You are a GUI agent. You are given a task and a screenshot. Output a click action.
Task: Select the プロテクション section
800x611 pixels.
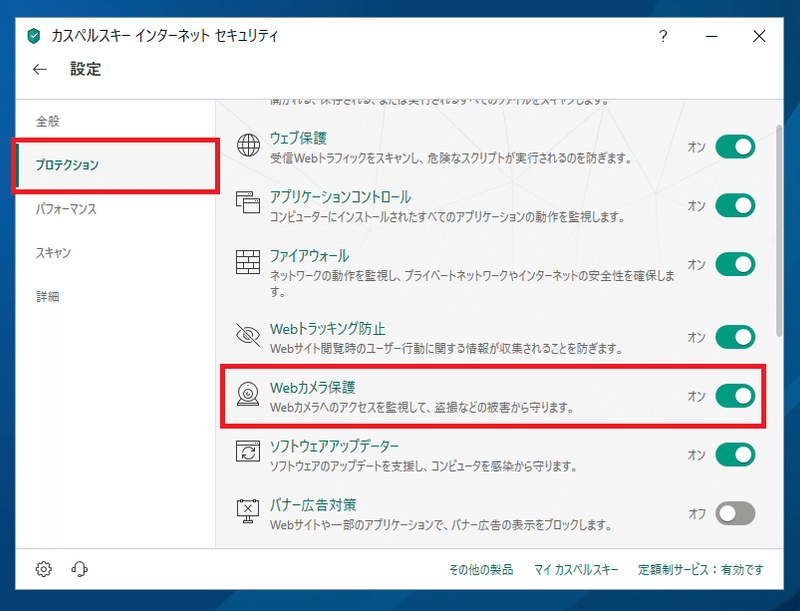tap(115, 165)
